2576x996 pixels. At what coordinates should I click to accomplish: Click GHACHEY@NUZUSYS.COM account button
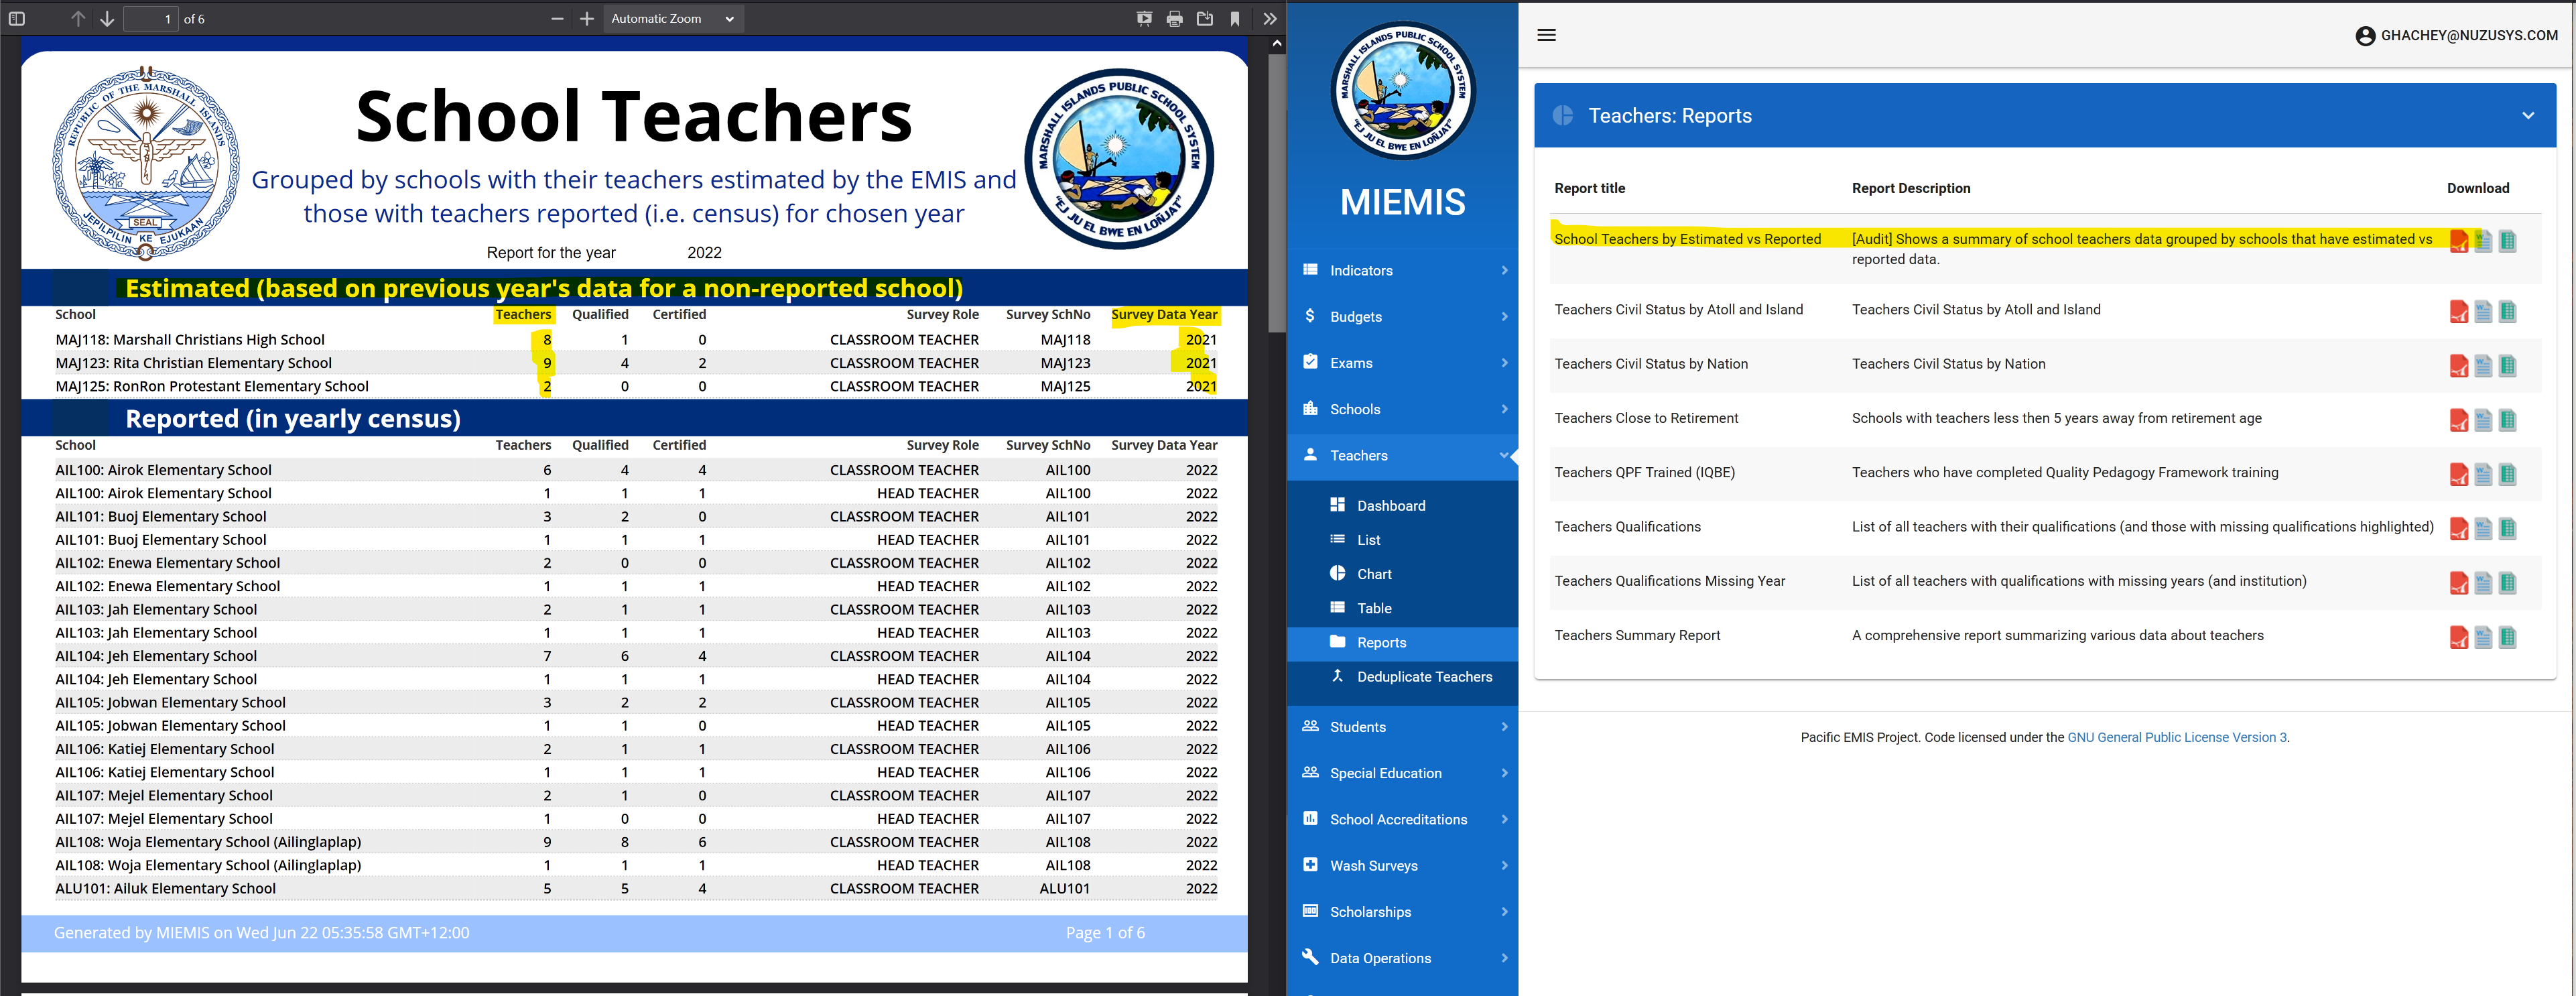(x=2457, y=36)
